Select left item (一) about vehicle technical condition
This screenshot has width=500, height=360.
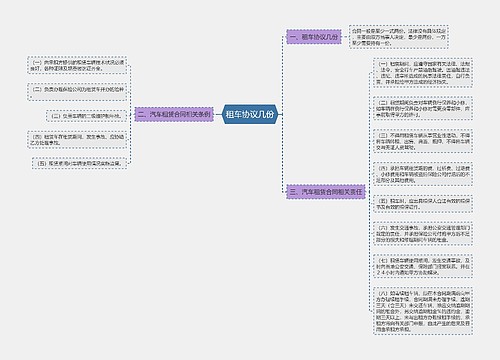[x=77, y=65]
